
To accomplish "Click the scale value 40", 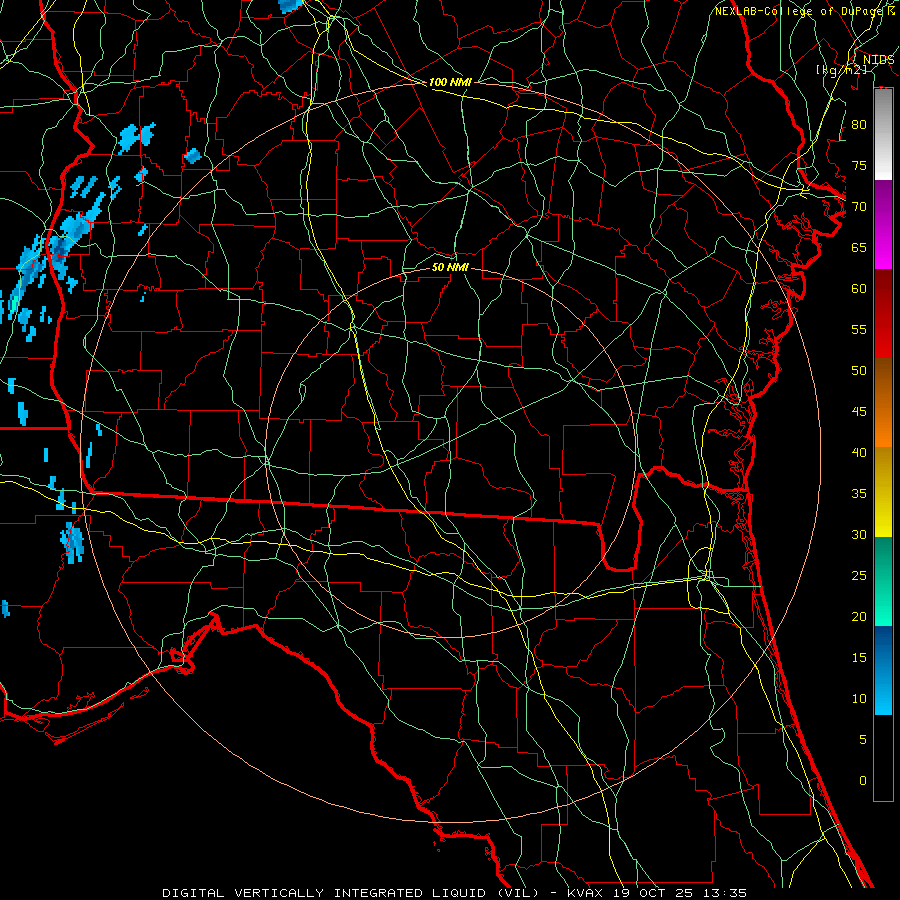I will (859, 452).
